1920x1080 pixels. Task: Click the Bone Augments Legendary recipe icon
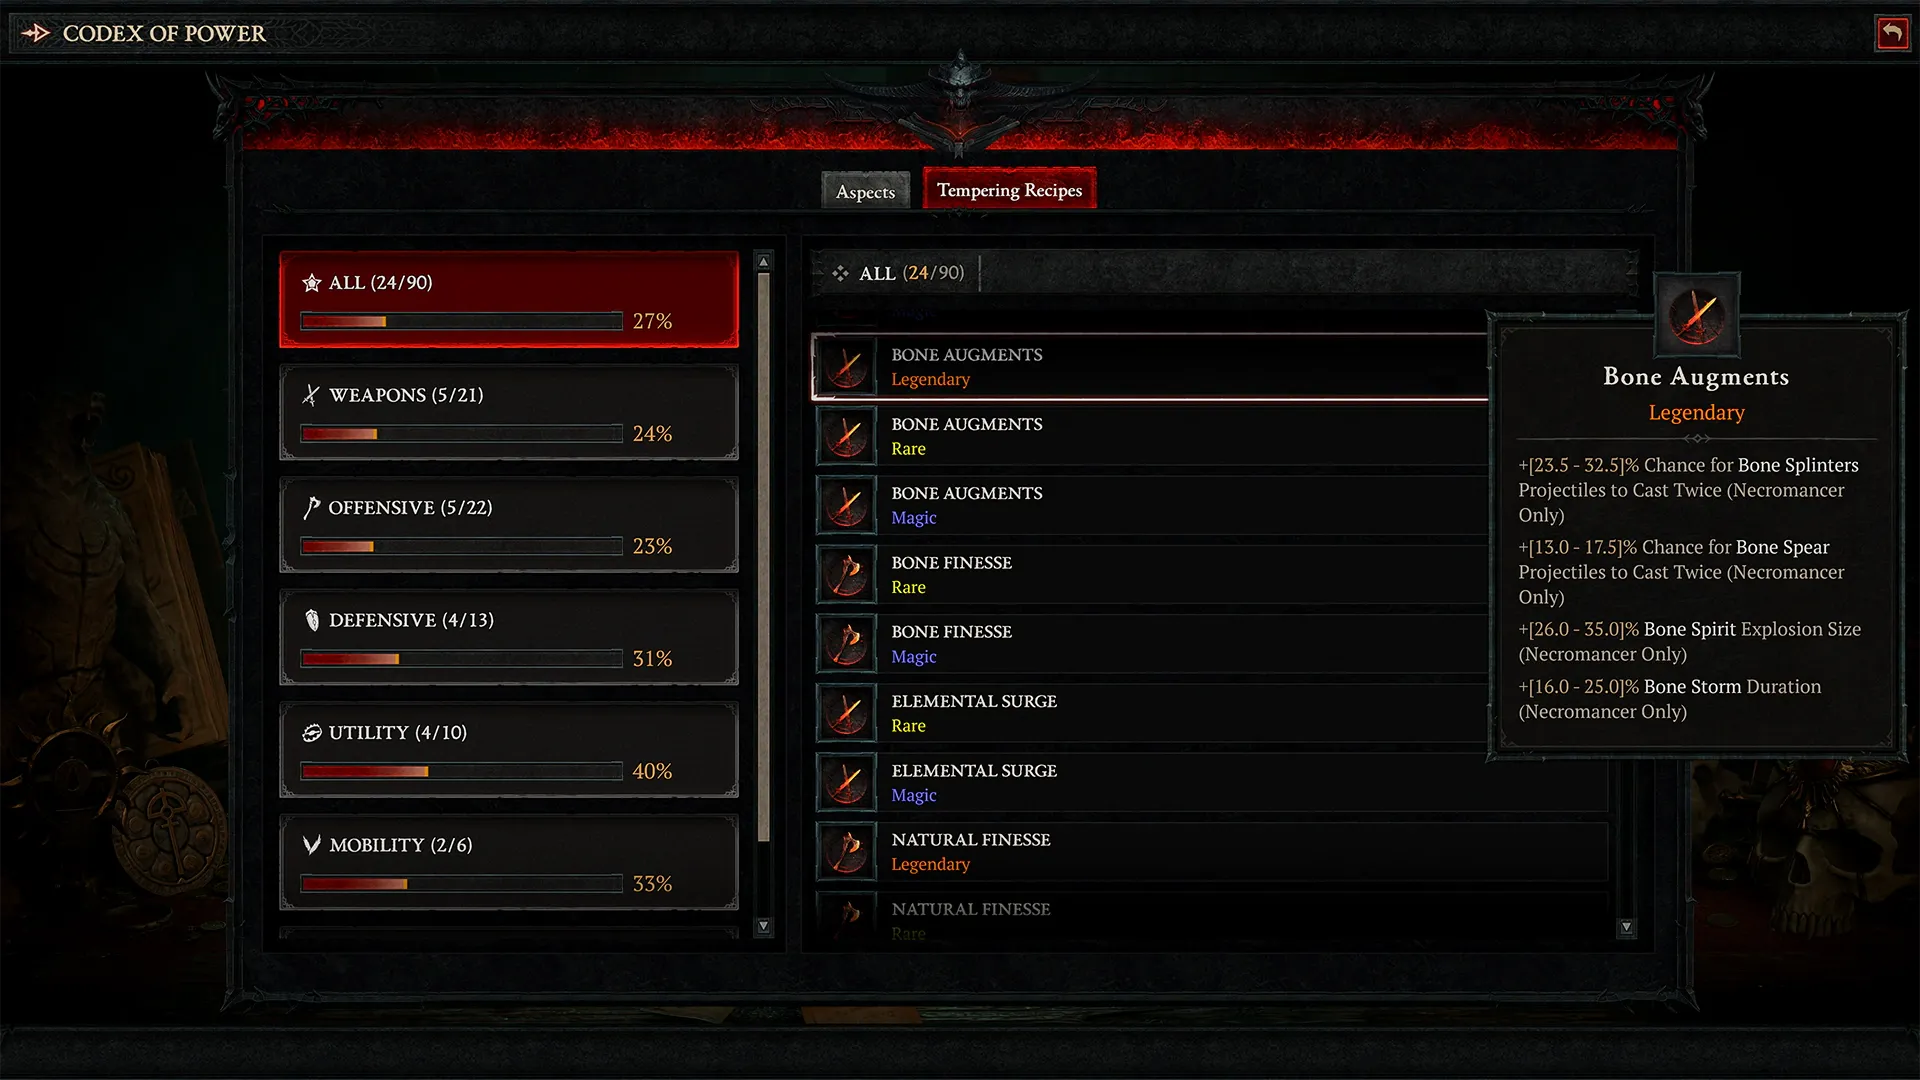point(845,367)
